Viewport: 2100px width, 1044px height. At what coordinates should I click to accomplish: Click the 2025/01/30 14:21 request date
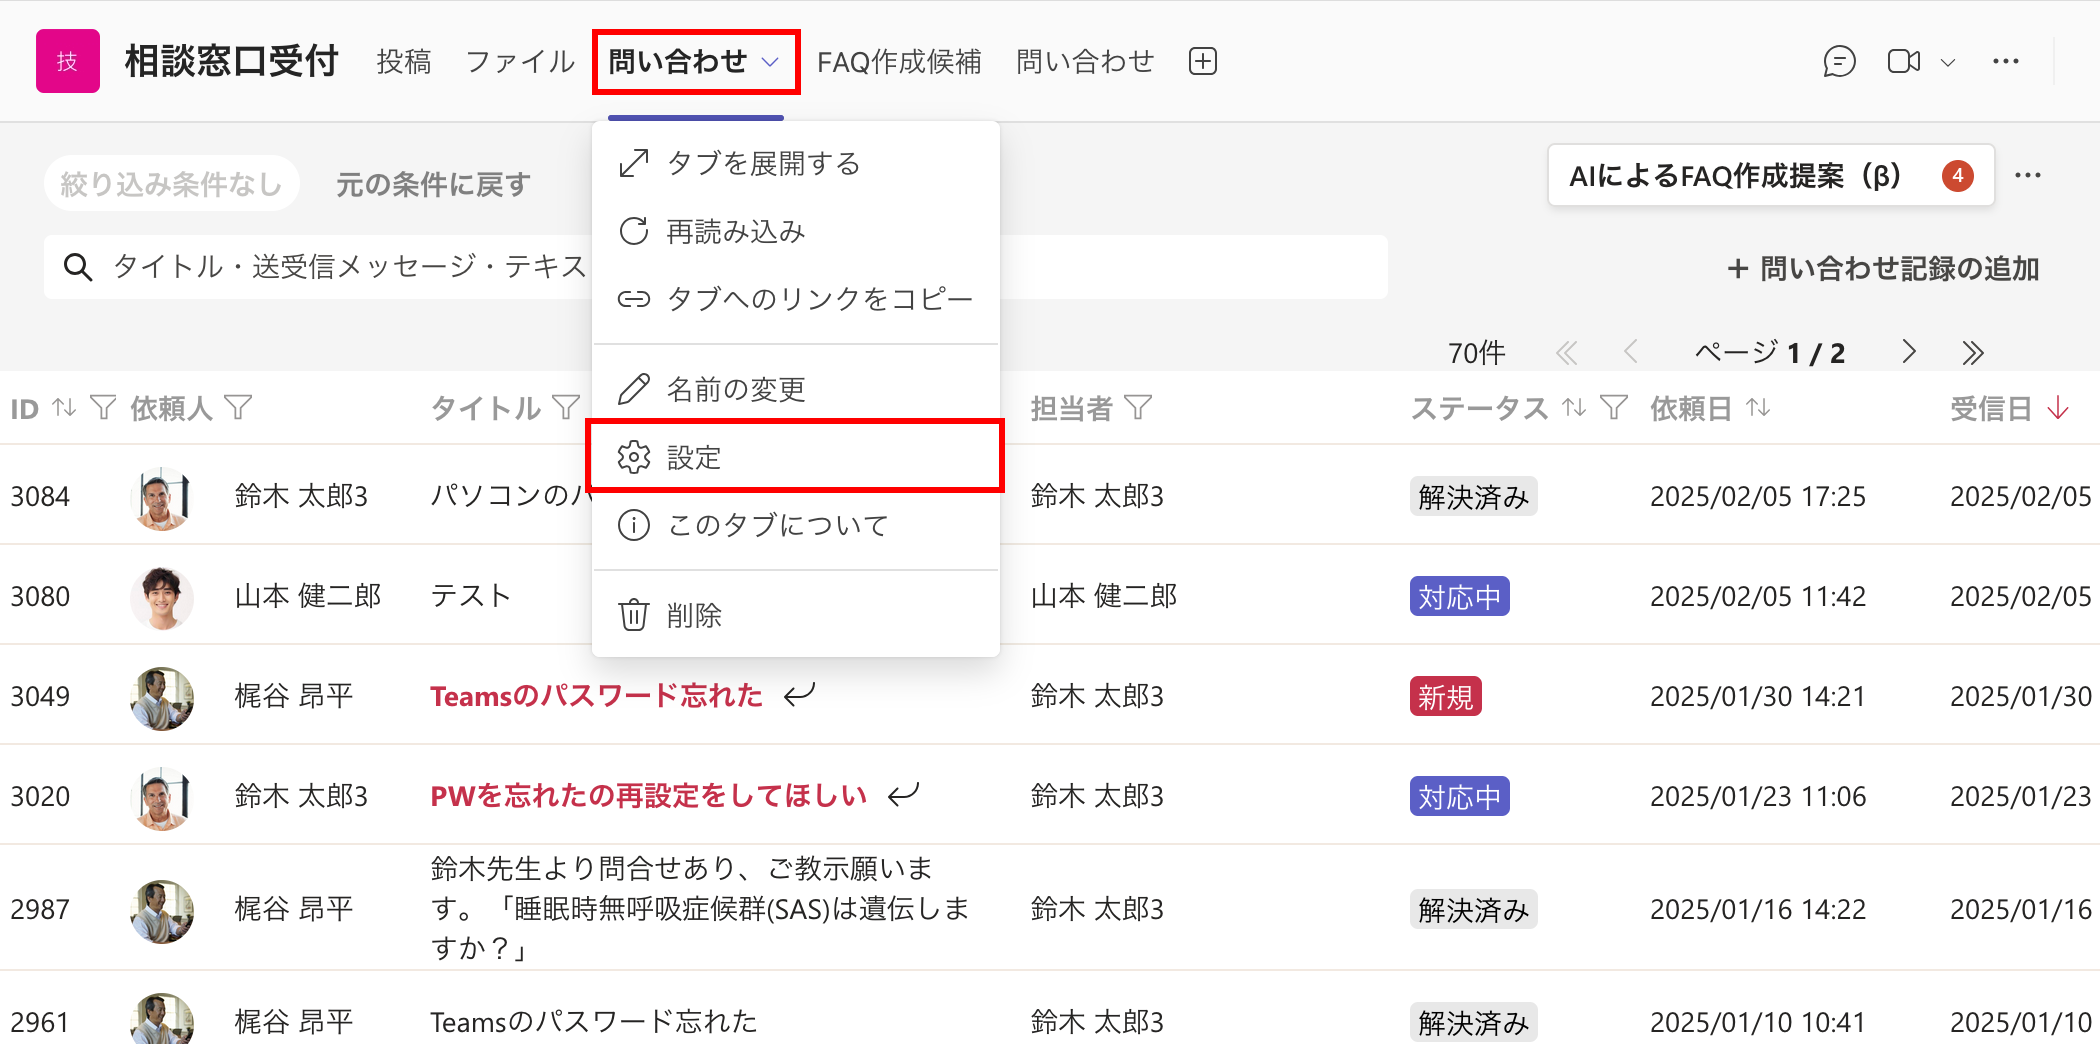(x=1758, y=696)
